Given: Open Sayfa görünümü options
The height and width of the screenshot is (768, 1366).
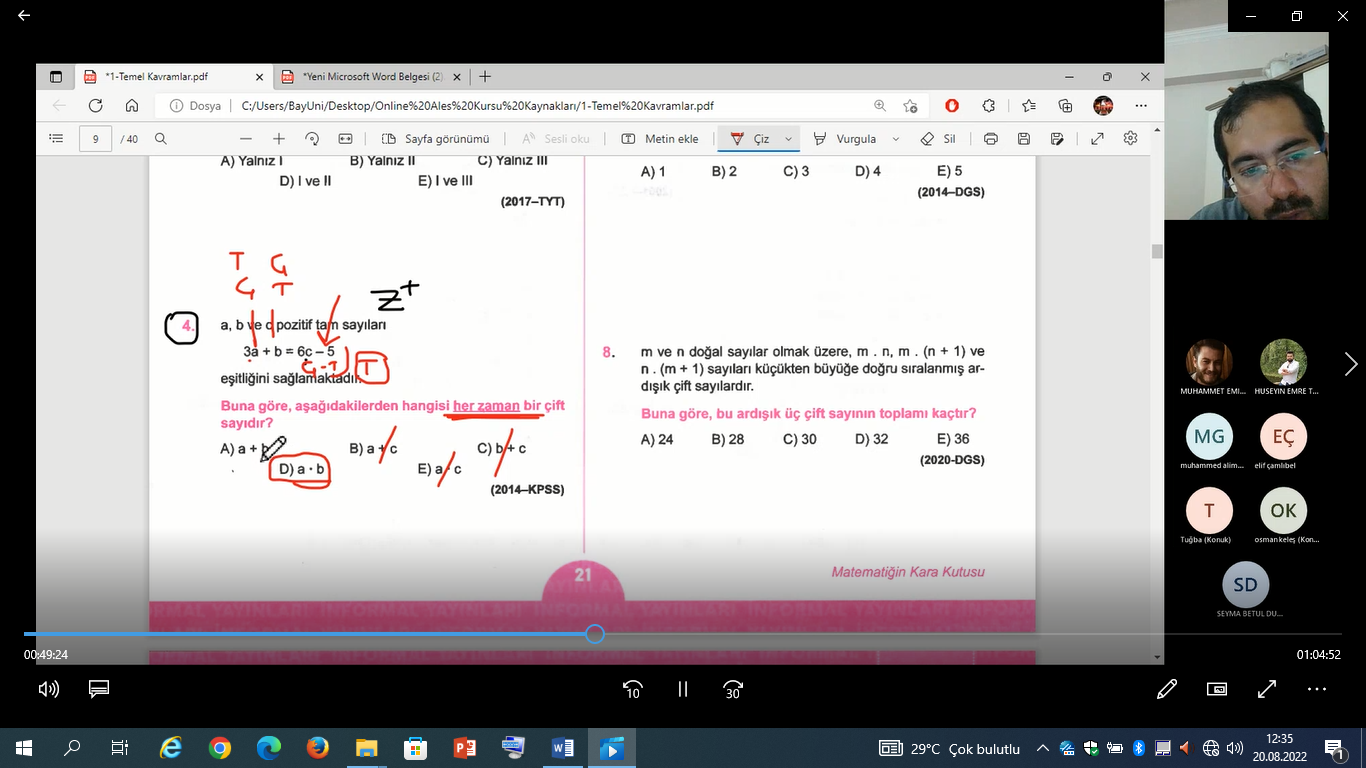Looking at the screenshot, I should [436, 139].
